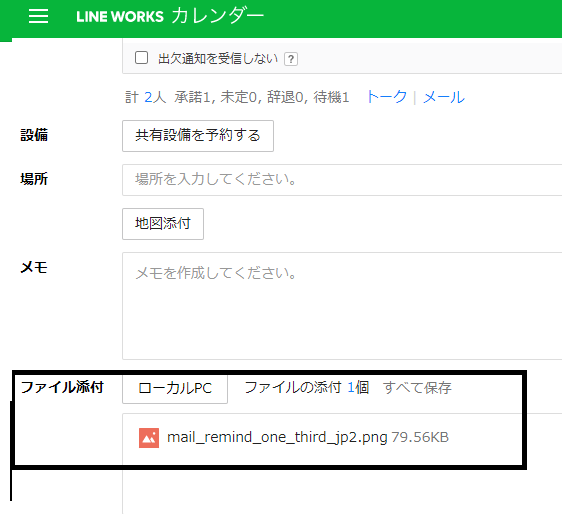The height and width of the screenshot is (514, 562).
Task: Click 共有設備を予約する button
Action: tap(198, 136)
